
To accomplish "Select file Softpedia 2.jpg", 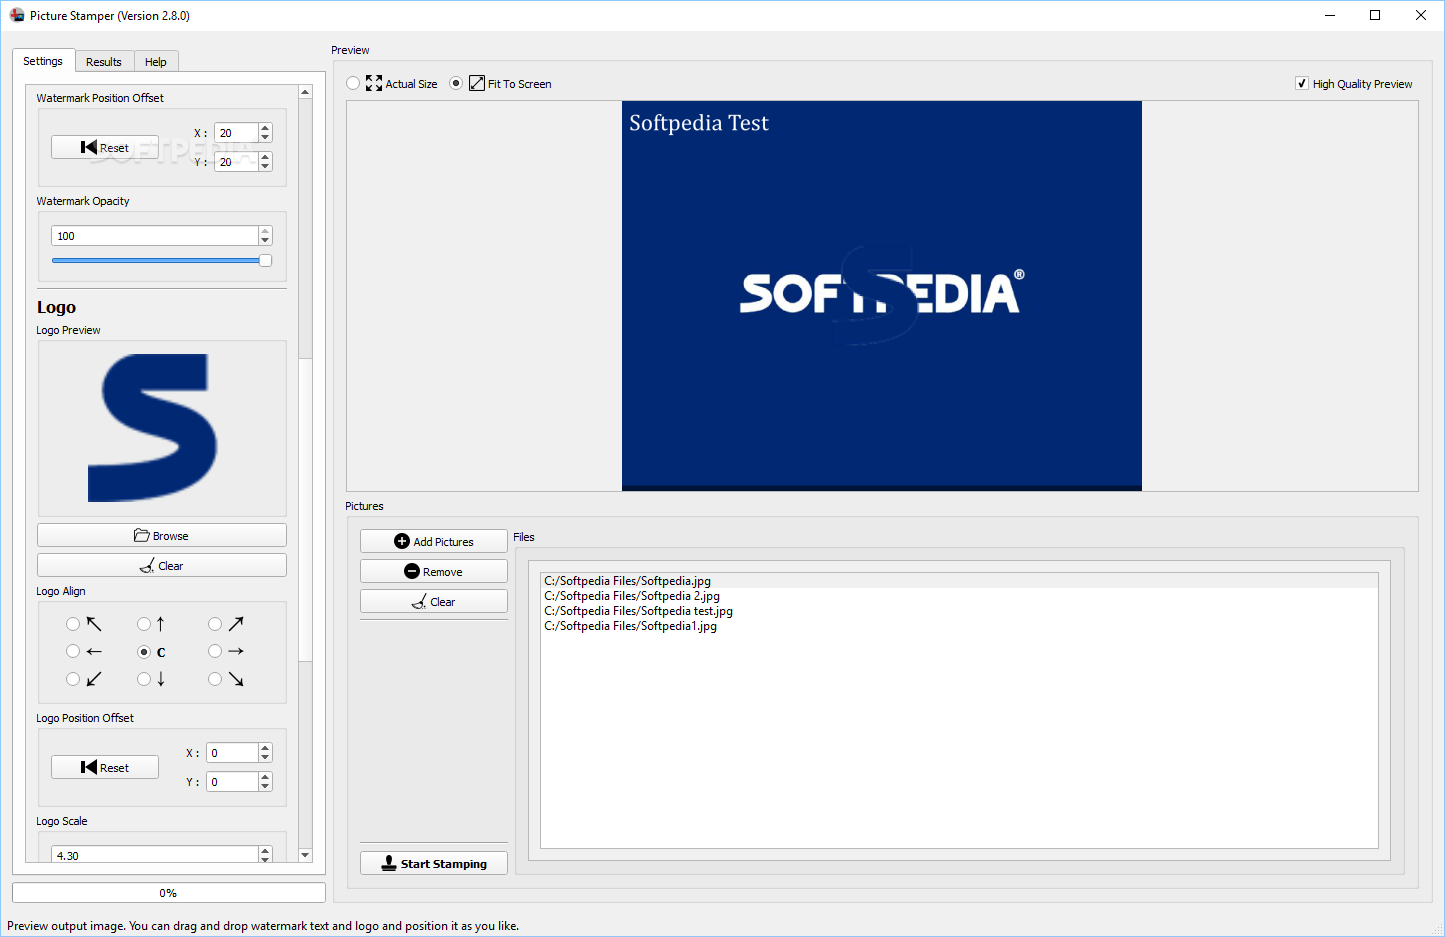I will coord(959,596).
